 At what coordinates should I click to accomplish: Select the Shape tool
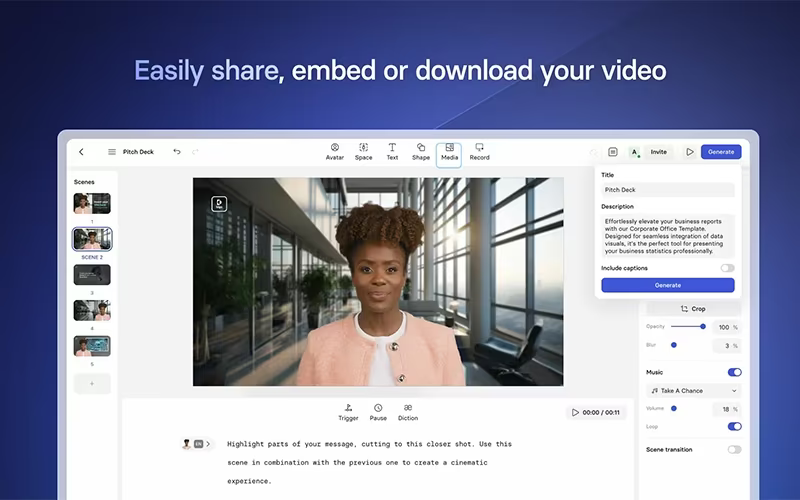[421, 152]
